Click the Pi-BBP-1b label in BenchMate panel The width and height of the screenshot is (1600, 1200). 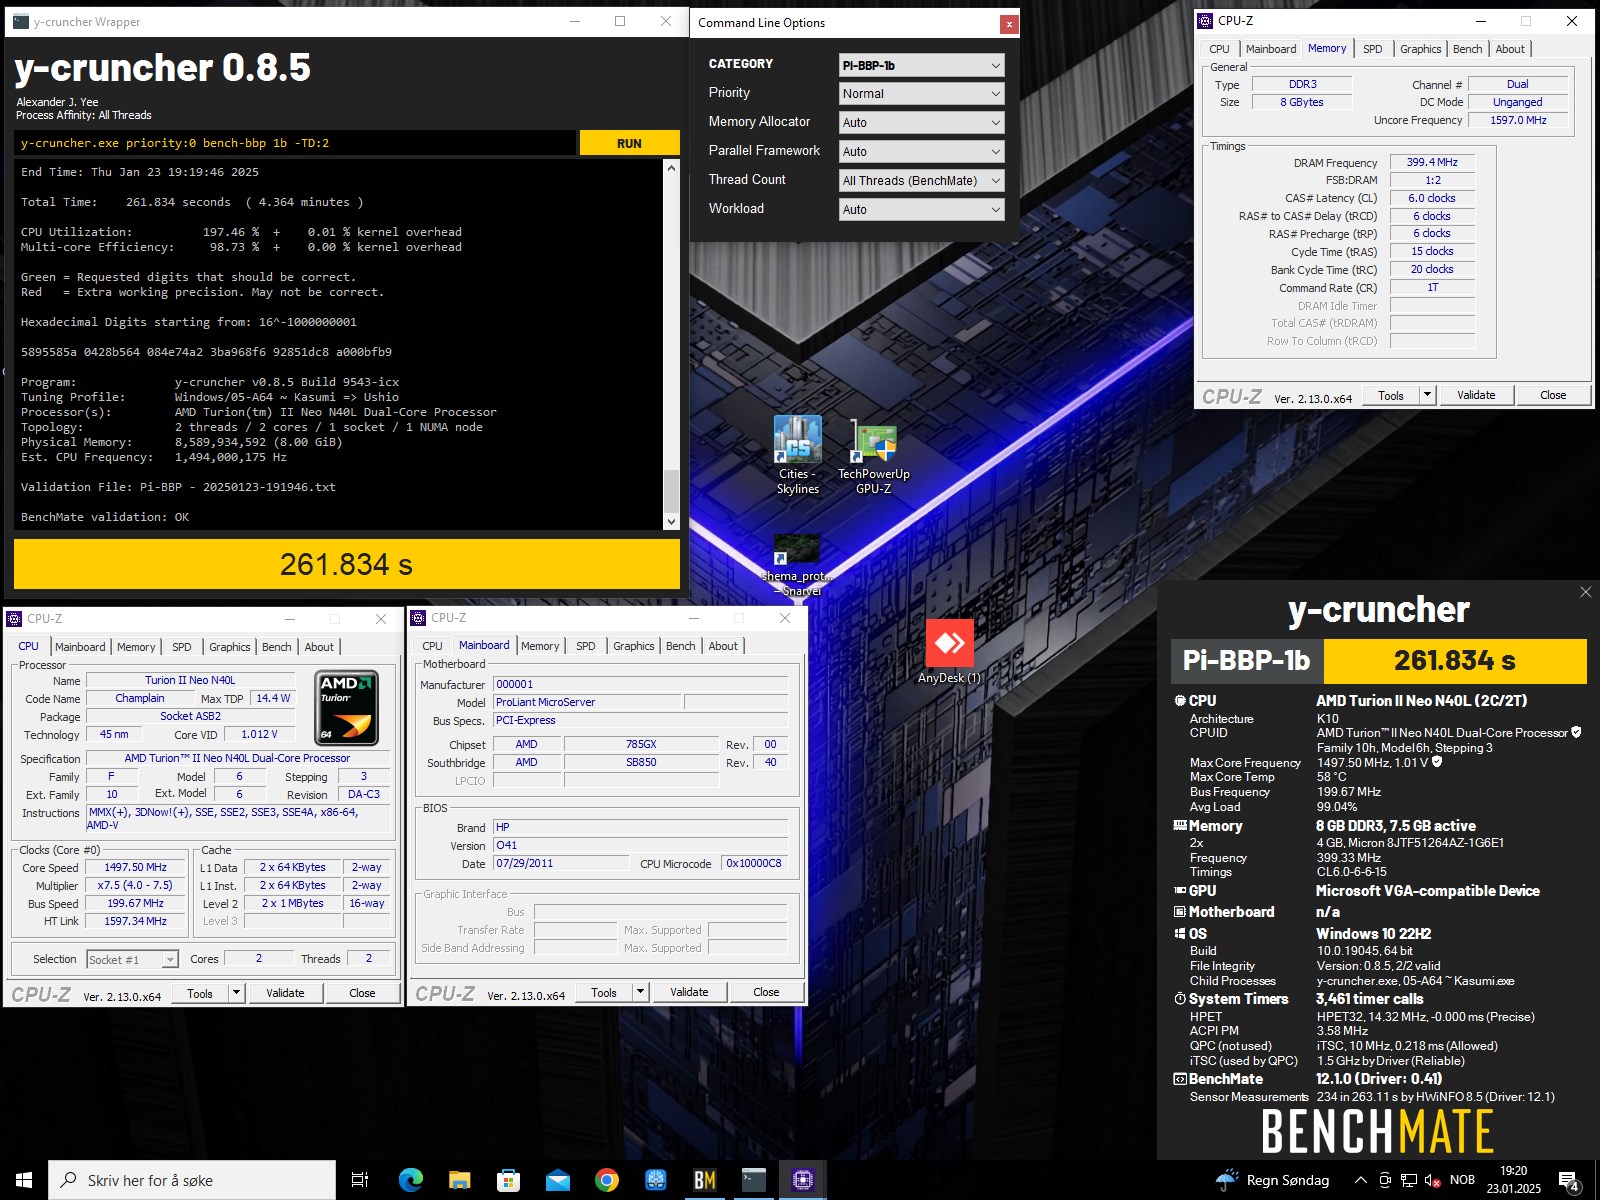[x=1247, y=660]
